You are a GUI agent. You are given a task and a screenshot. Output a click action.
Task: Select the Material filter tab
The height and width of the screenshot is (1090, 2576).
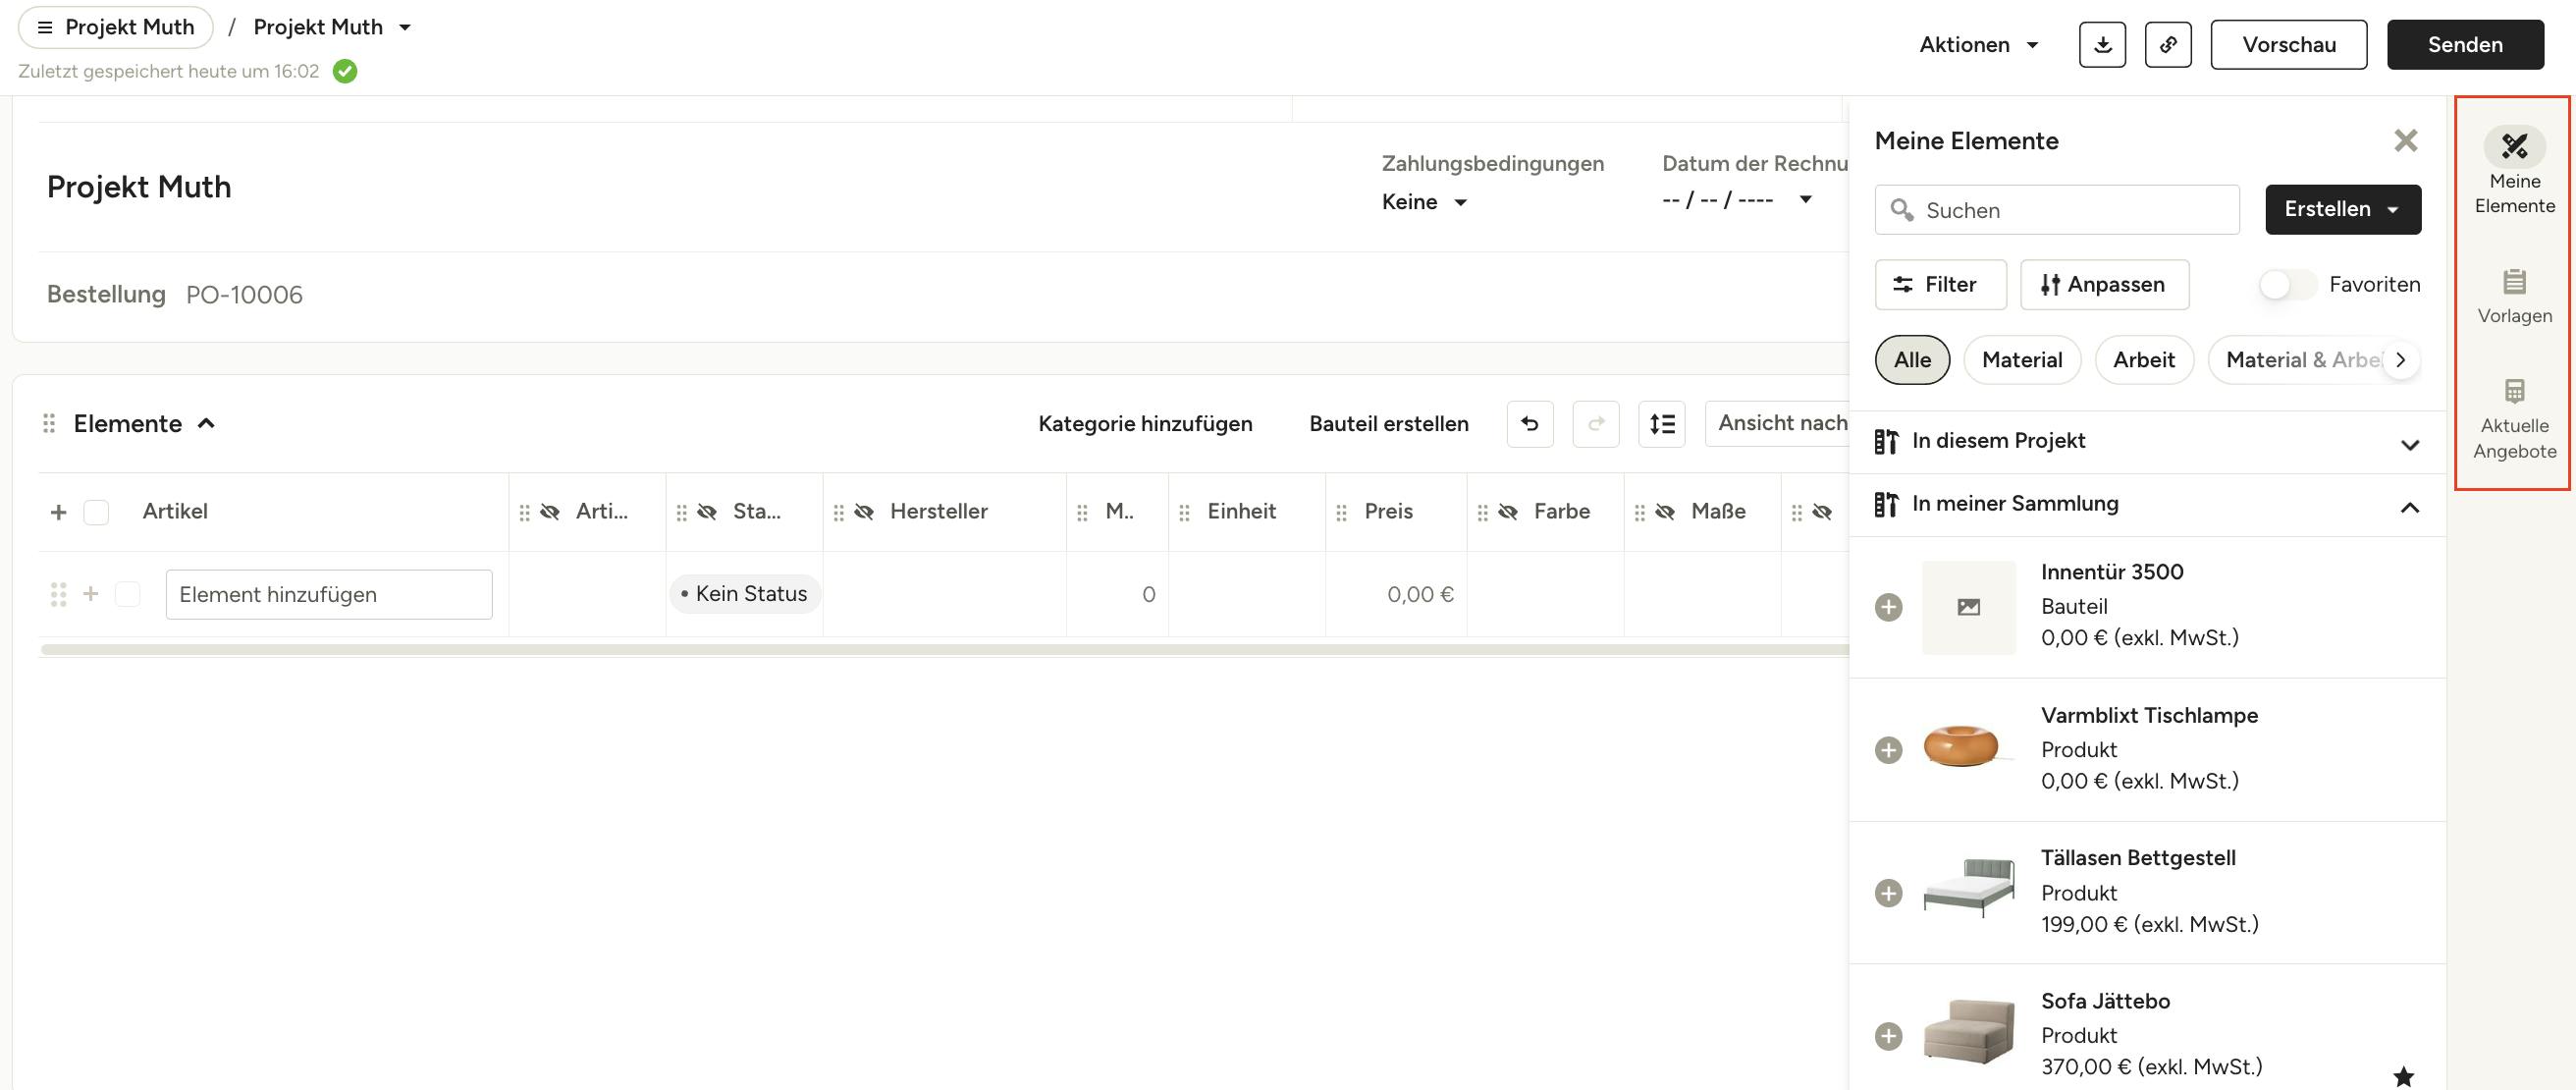point(2021,360)
